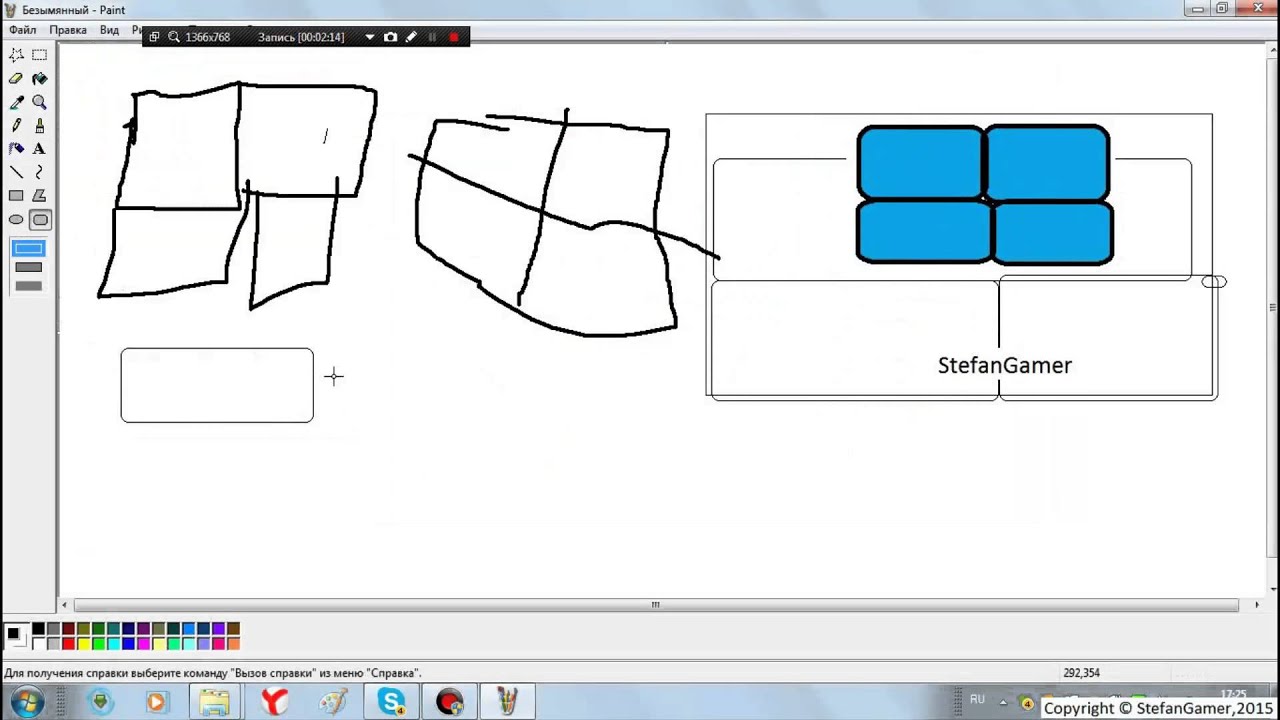
Task: Click the recorder camera snapshot icon
Action: click(390, 37)
